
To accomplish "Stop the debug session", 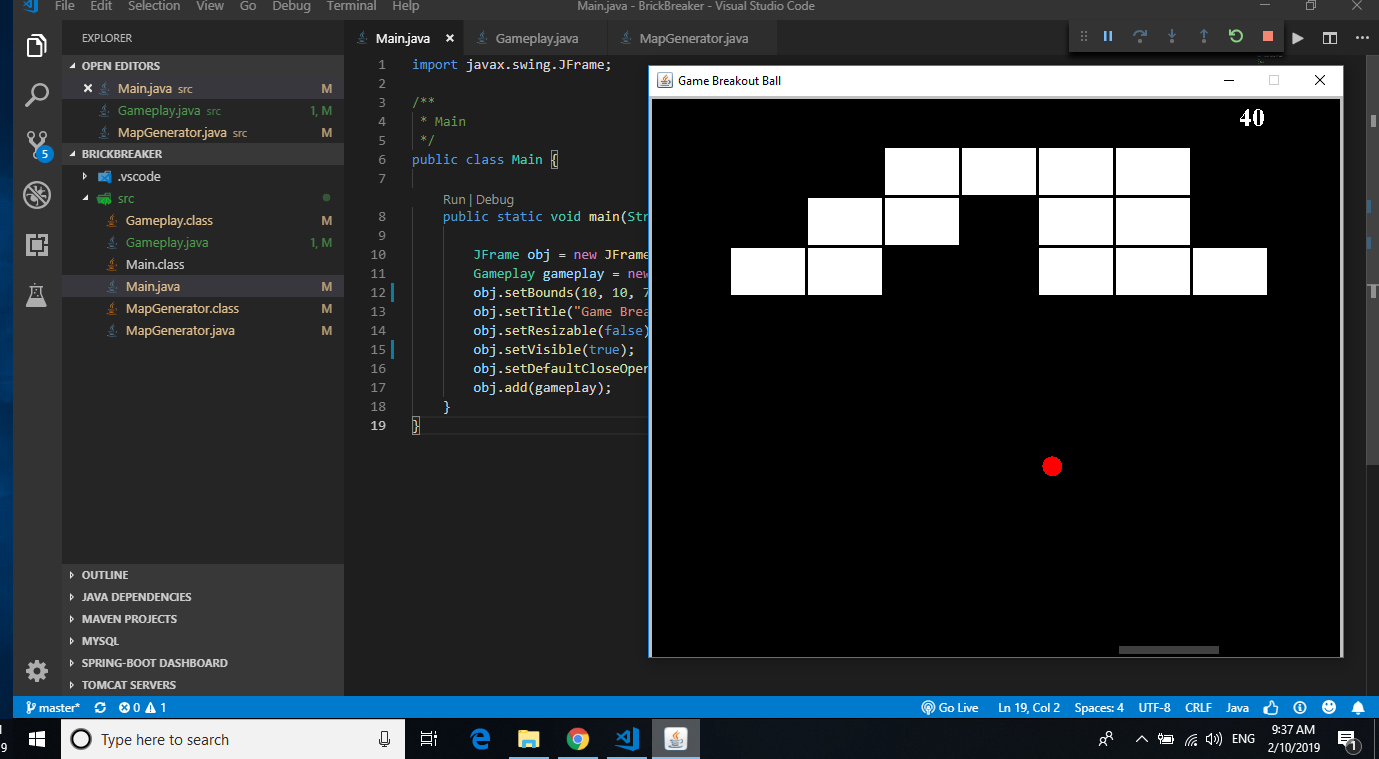I will pos(1268,36).
